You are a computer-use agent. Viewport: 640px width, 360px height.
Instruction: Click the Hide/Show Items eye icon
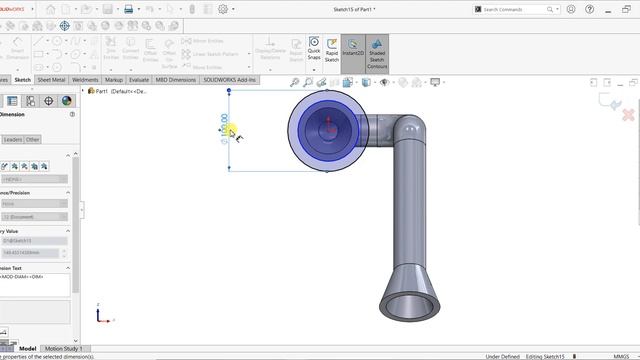(384, 82)
